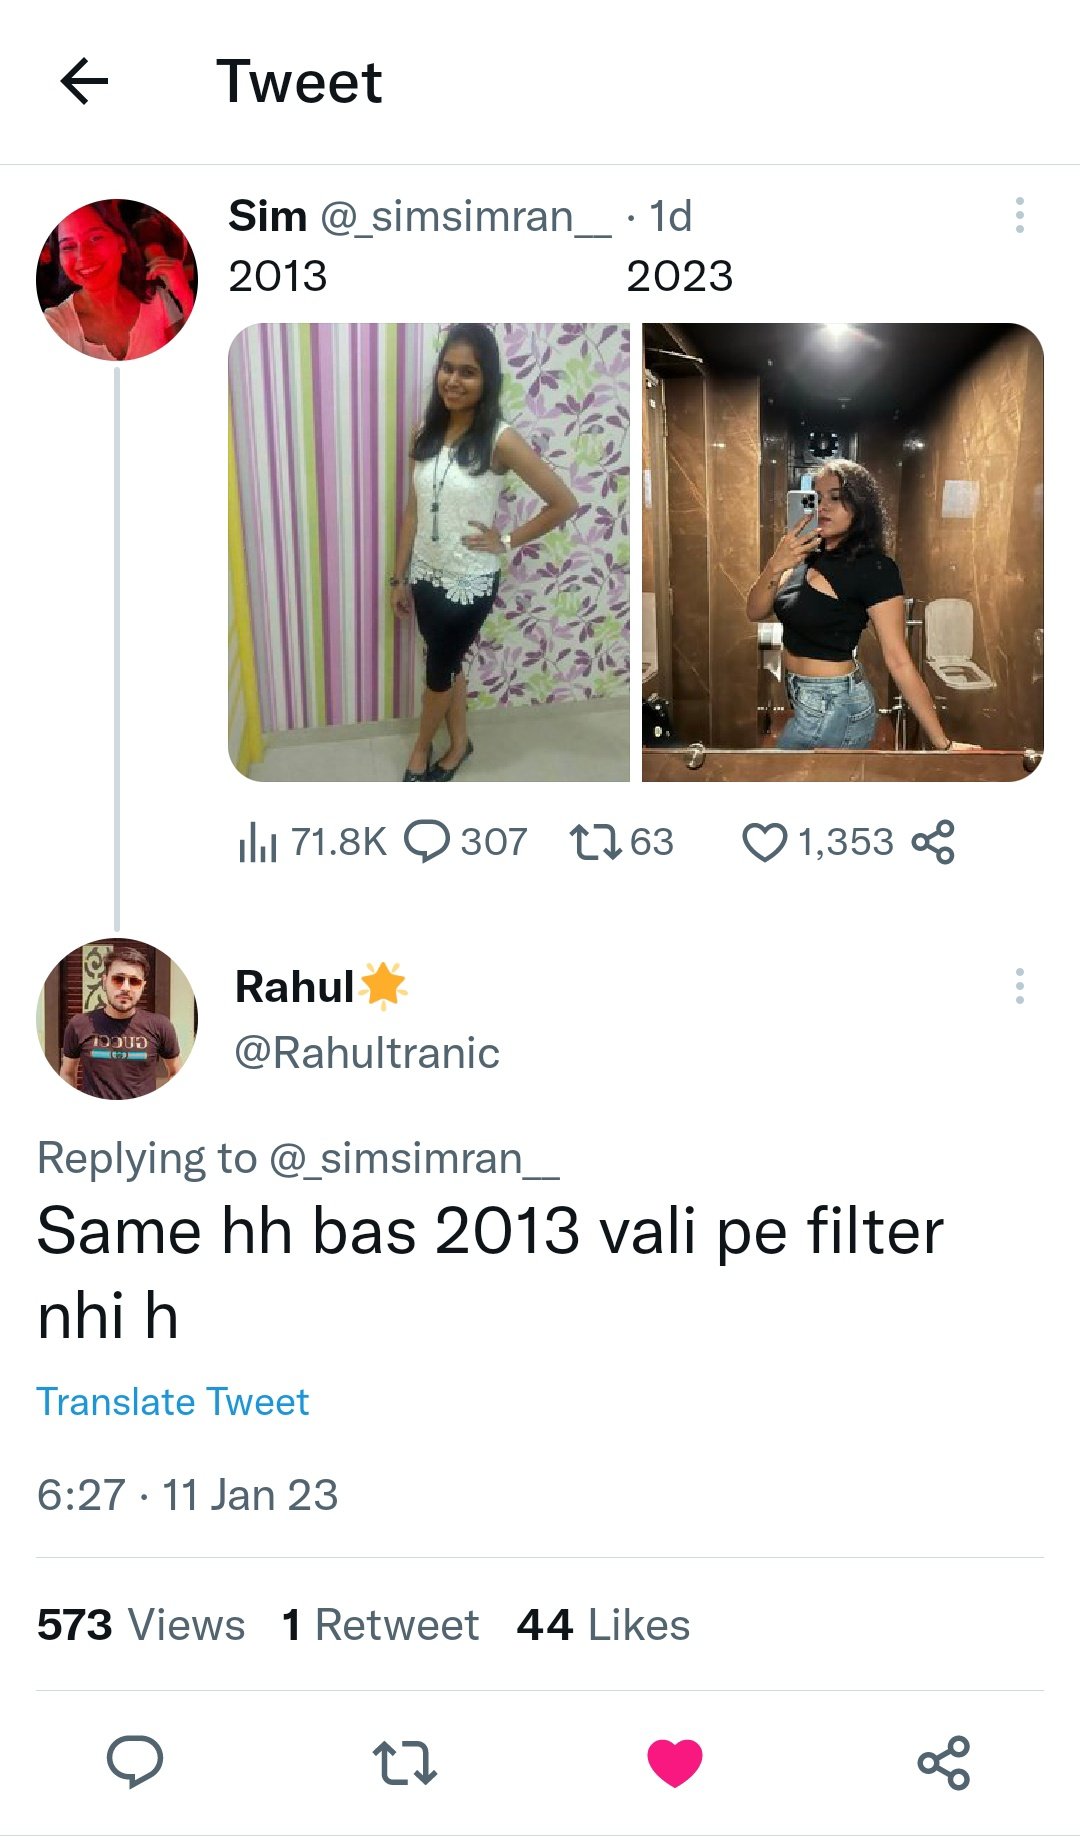Unlike Rahul's reply using pink heart

point(675,1762)
